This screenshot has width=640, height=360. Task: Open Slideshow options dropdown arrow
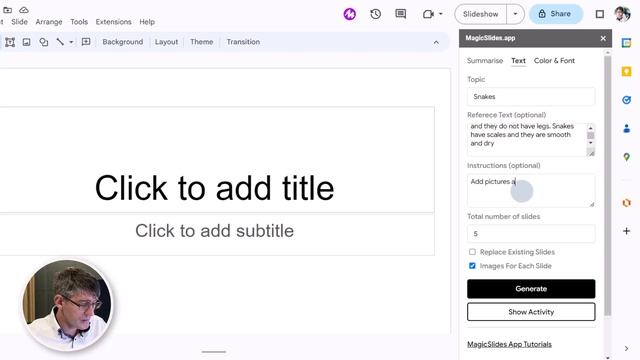click(515, 14)
